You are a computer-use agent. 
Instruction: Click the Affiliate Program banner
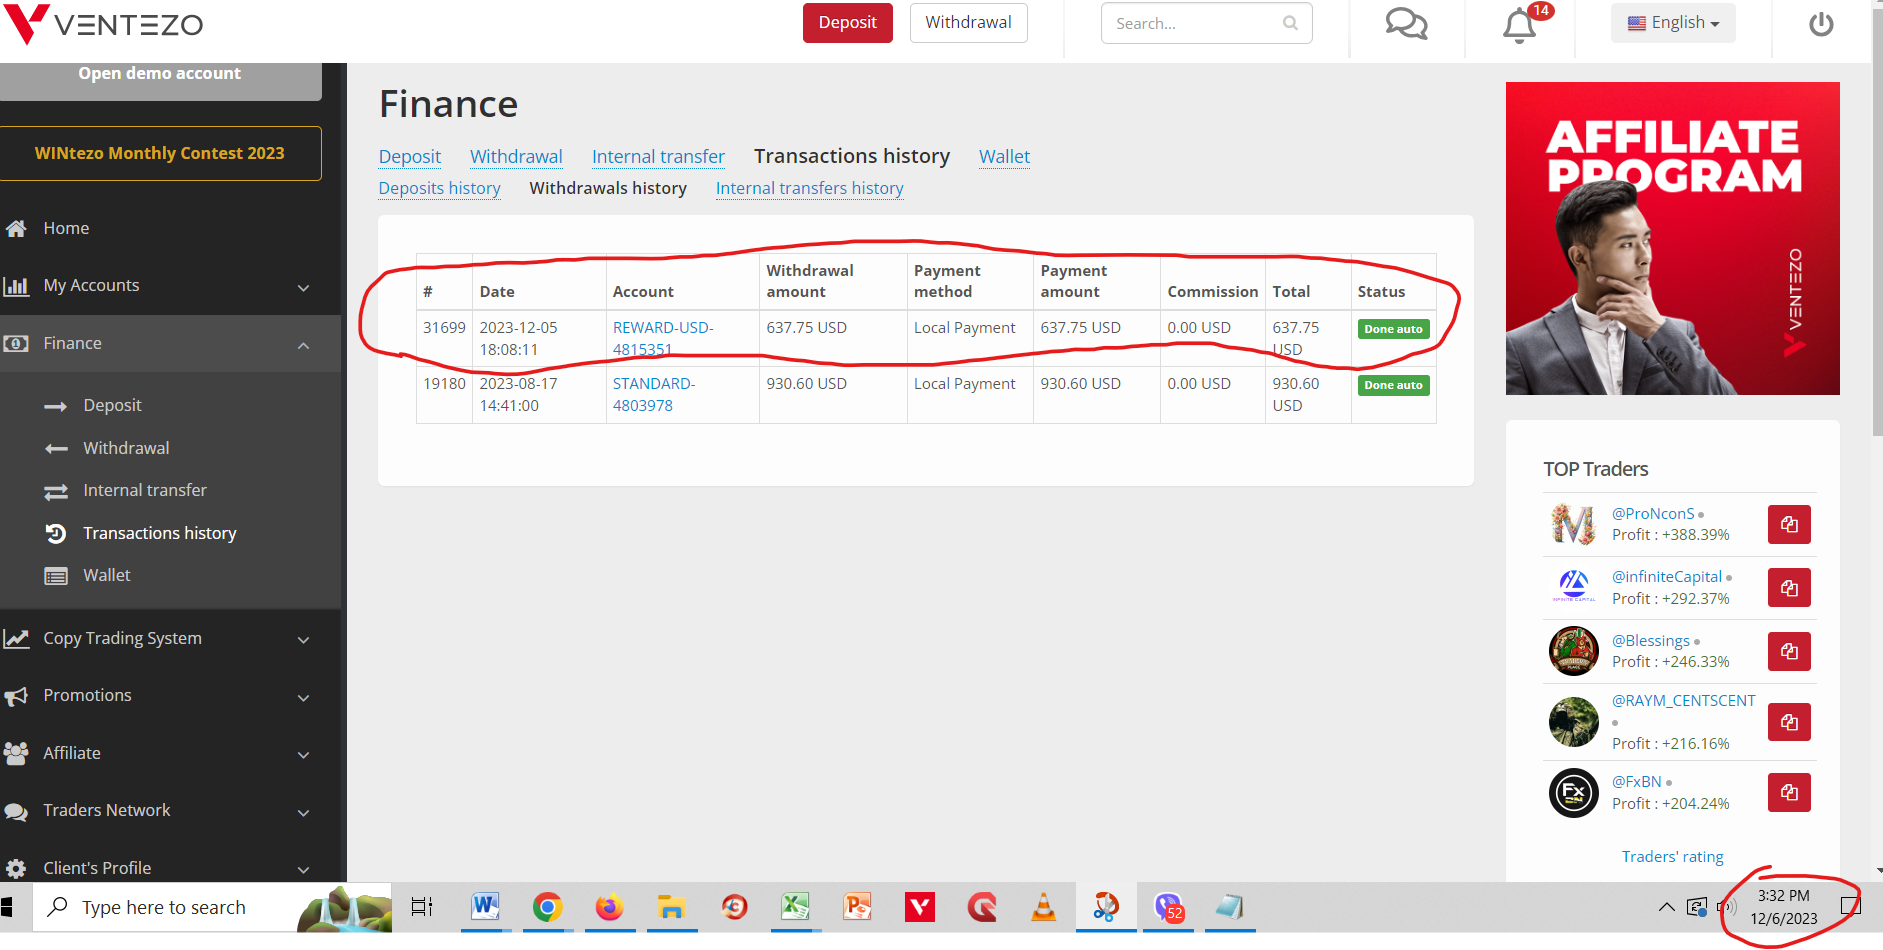click(x=1672, y=238)
